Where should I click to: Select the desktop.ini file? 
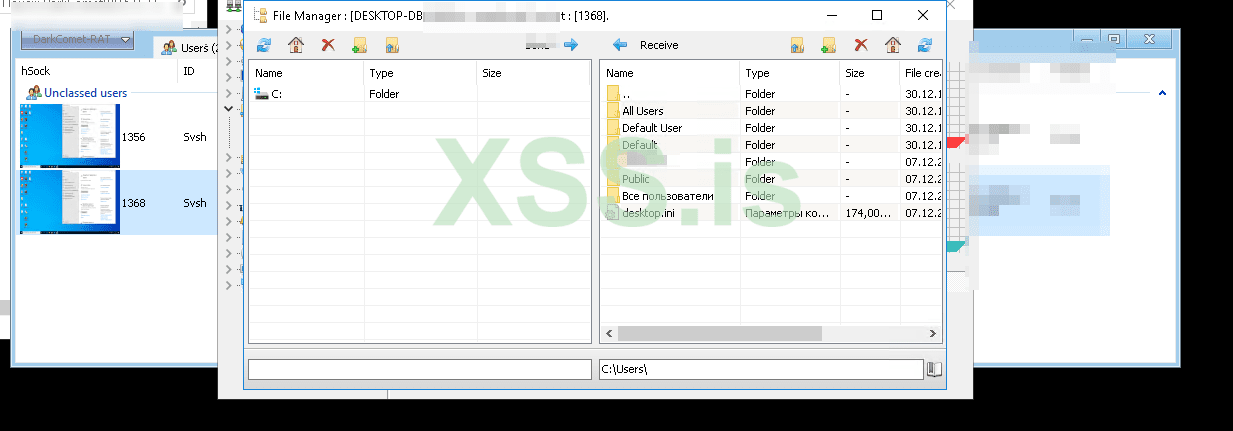pos(771,213)
